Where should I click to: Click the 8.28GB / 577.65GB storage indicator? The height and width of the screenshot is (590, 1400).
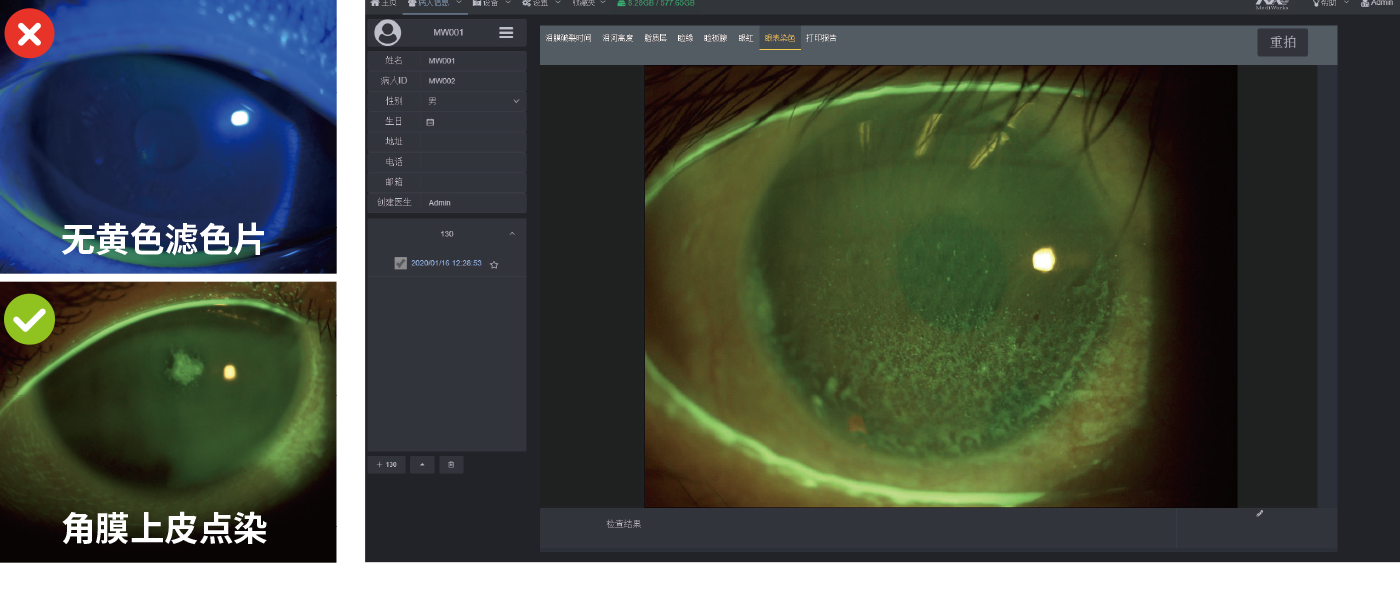tap(655, 4)
